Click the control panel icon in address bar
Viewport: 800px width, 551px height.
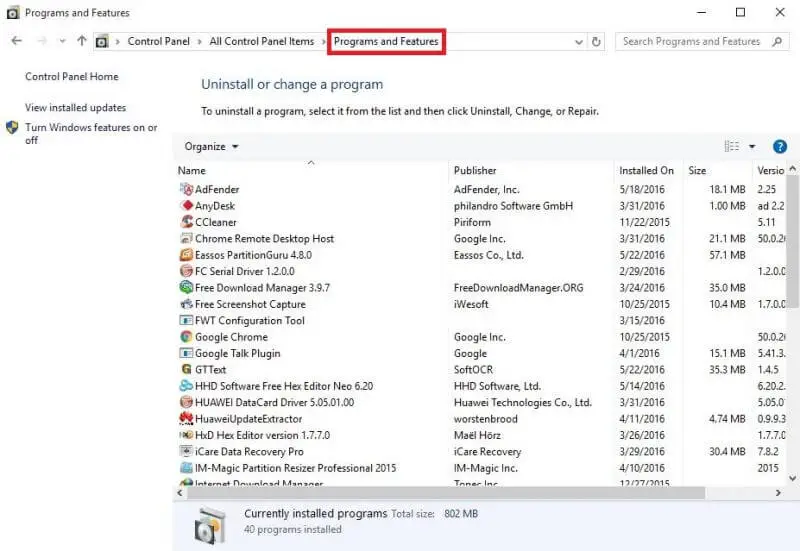(x=102, y=41)
